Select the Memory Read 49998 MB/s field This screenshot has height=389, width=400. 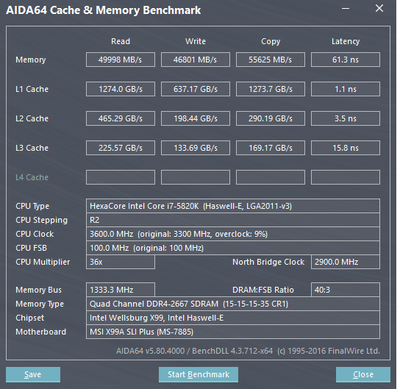(120, 60)
